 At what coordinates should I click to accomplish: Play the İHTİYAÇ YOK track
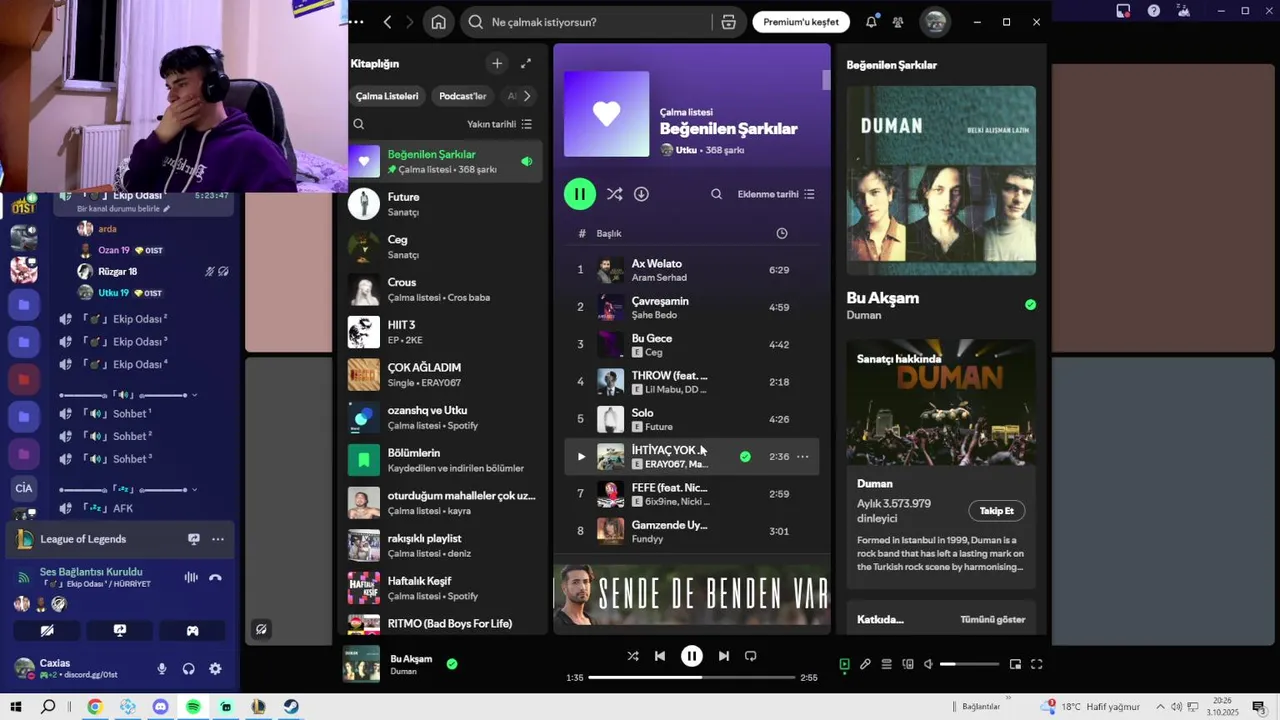pos(581,456)
